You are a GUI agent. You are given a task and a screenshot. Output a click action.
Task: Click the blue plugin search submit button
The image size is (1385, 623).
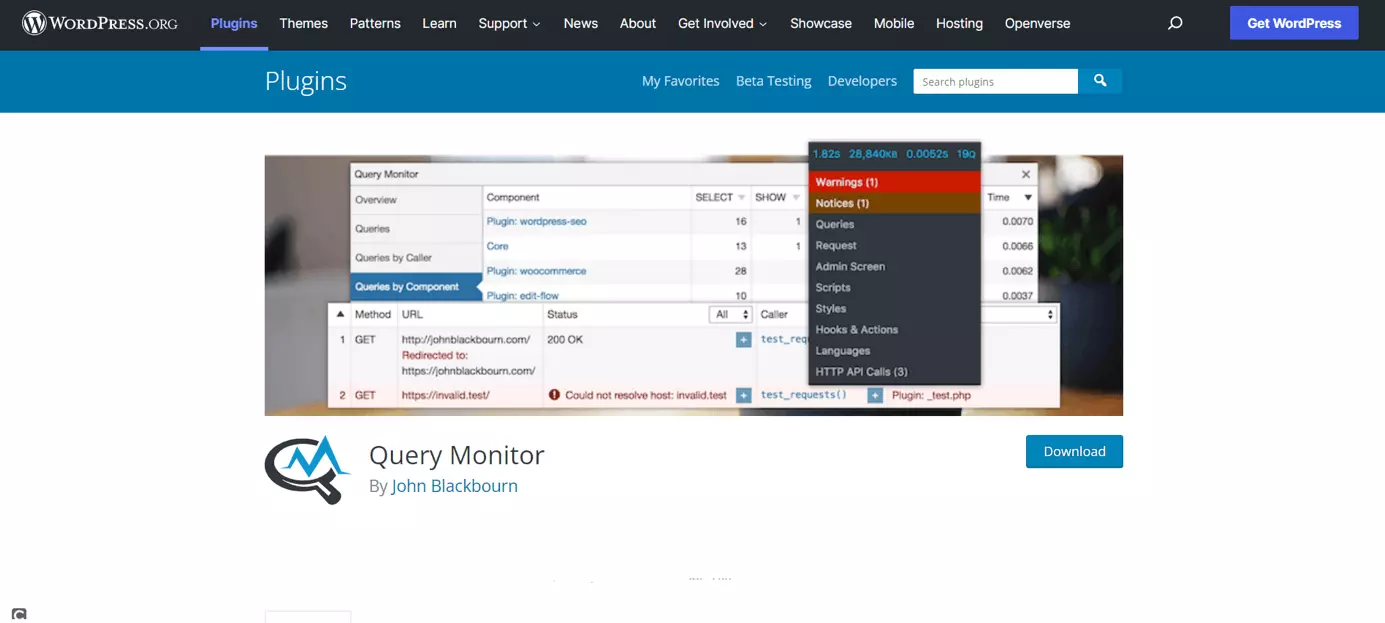(x=1100, y=81)
